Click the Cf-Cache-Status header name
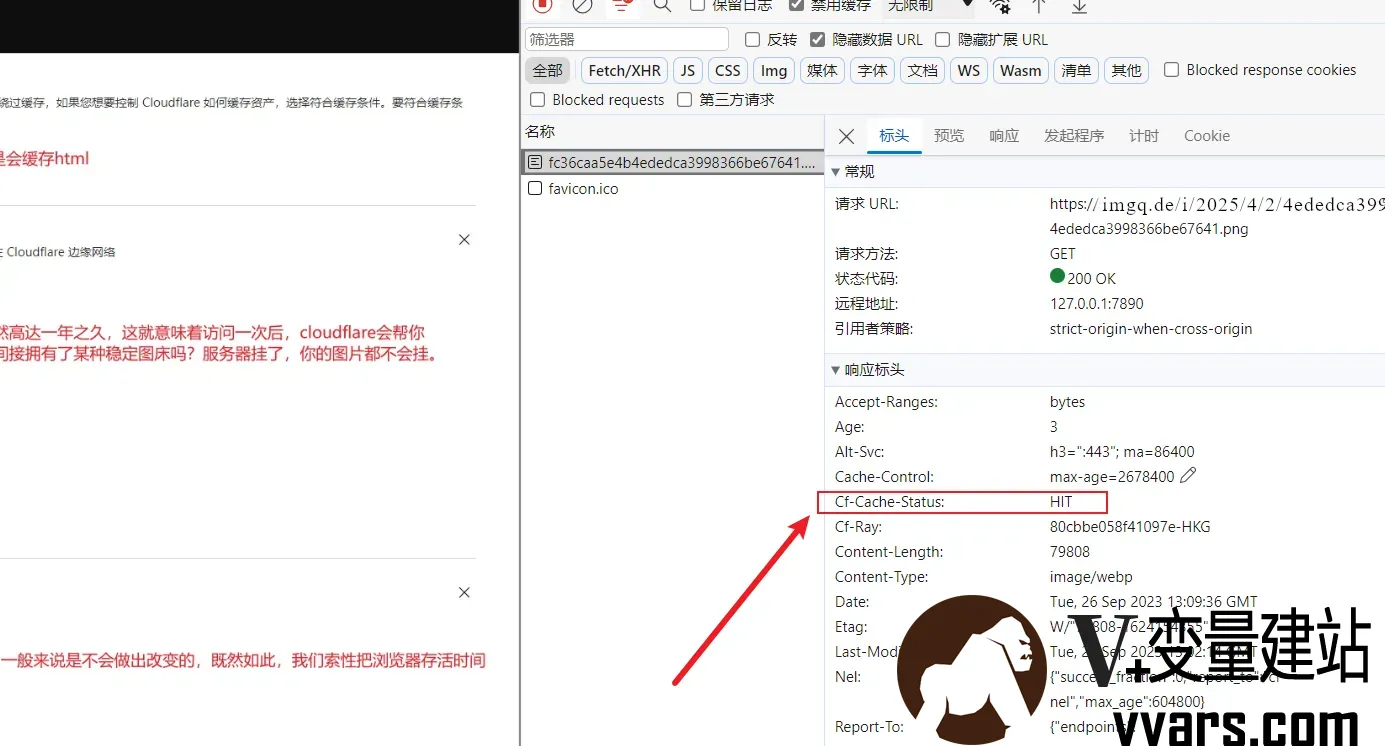The image size is (1385, 746). point(890,502)
